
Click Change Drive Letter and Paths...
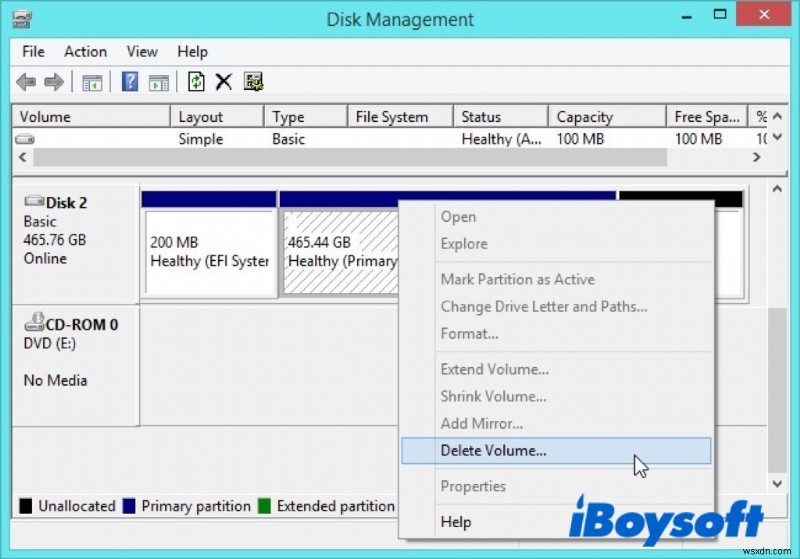point(556,307)
